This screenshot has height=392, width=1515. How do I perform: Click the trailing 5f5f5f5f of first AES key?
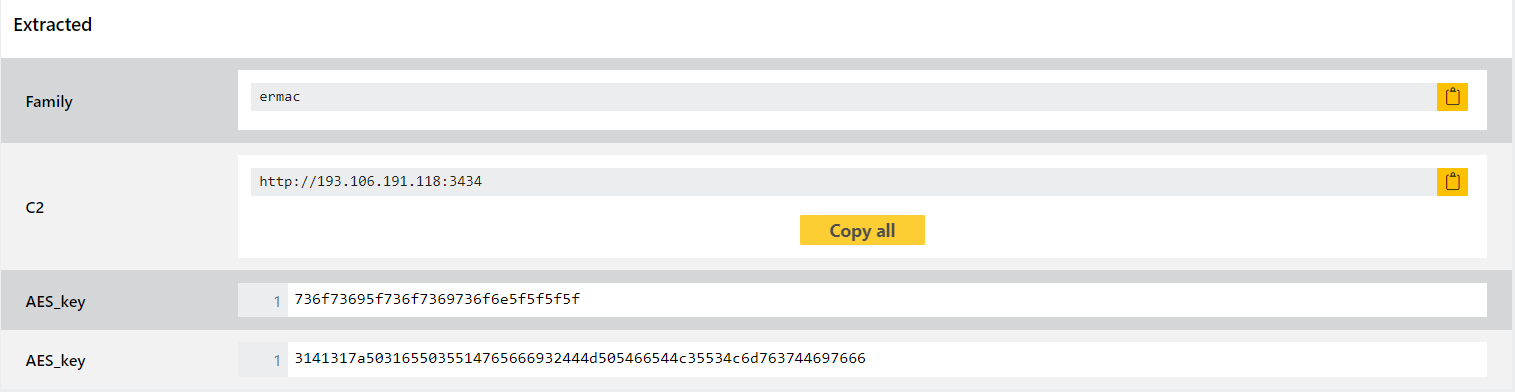click(547, 300)
